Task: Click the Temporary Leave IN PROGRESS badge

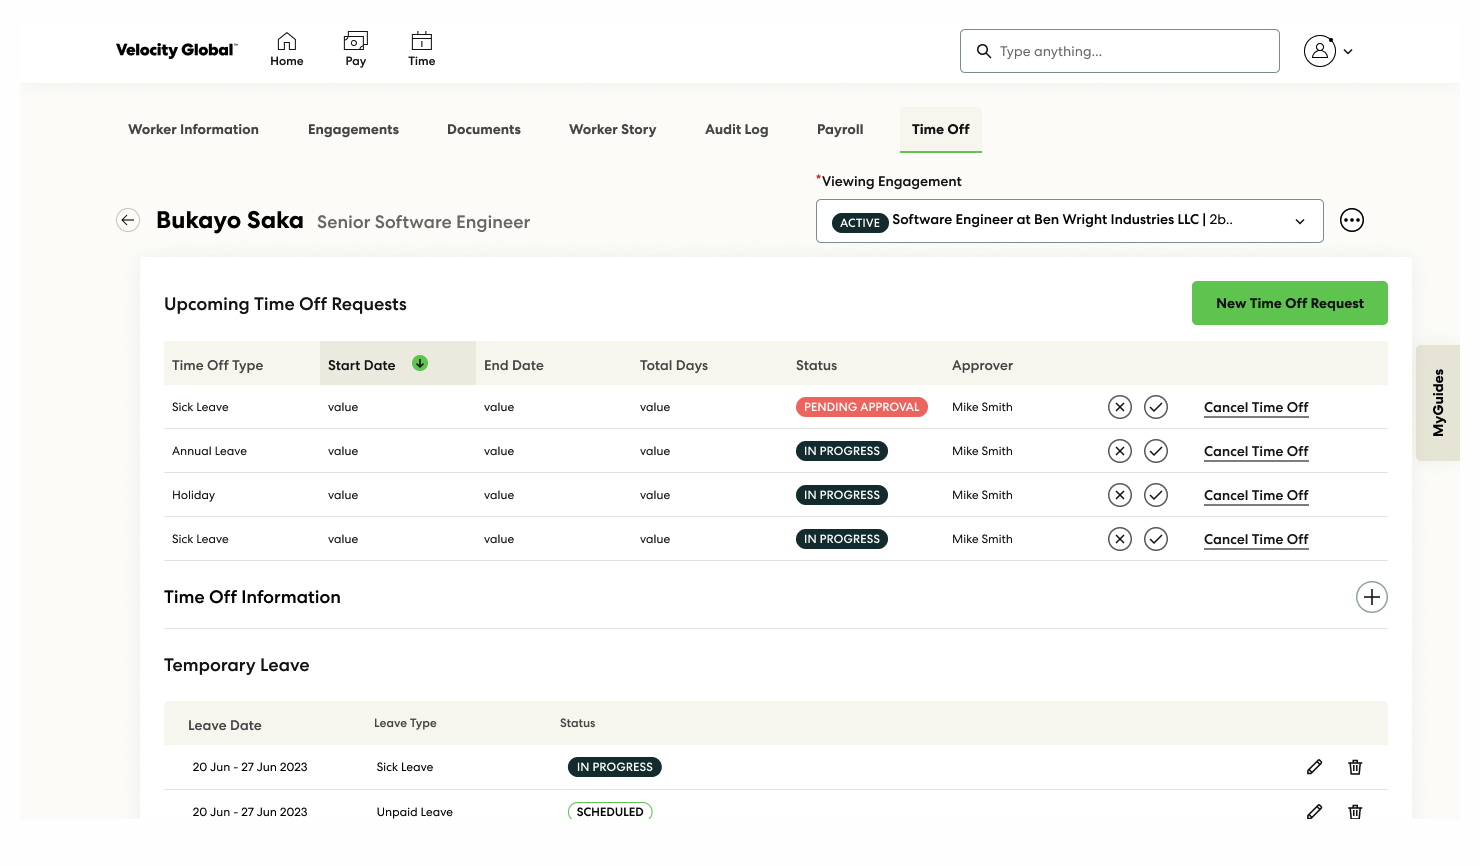Action: (x=615, y=767)
